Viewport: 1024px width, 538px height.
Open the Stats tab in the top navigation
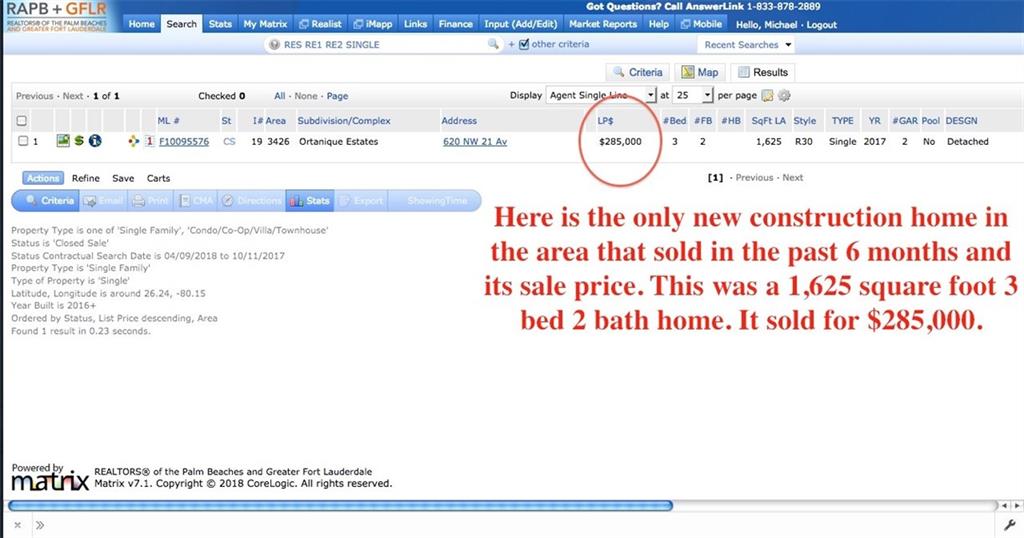[x=220, y=24]
